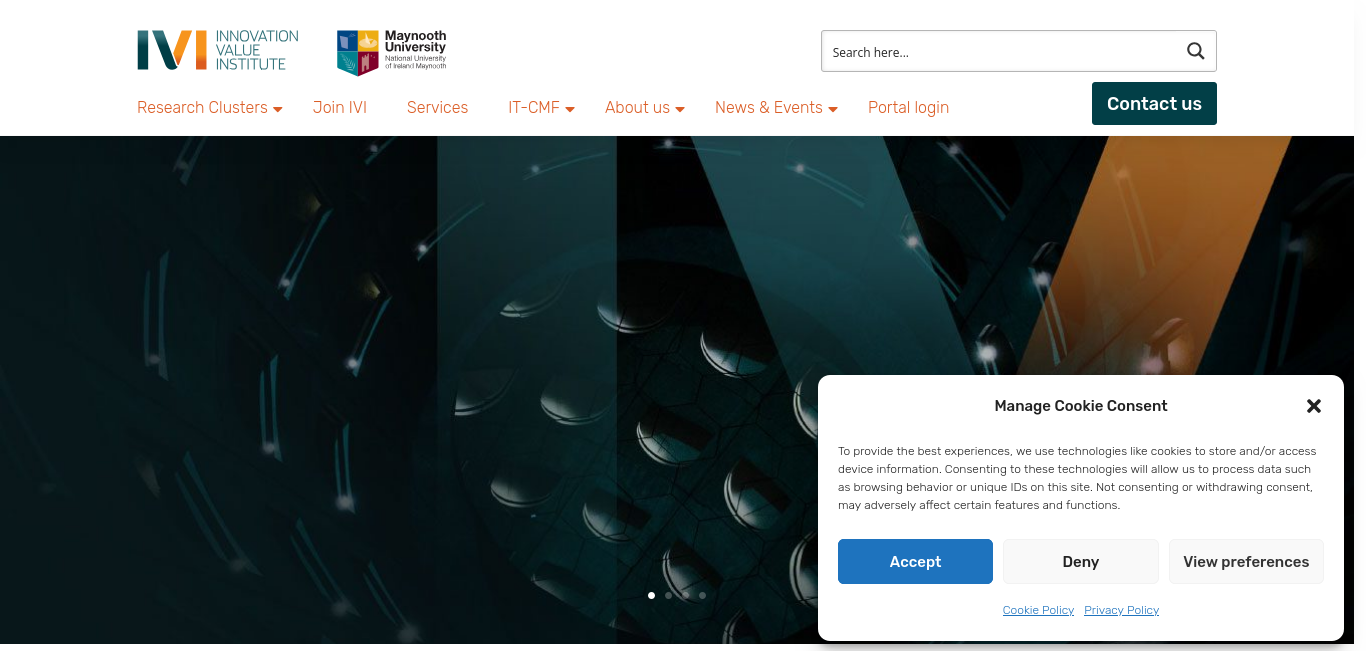Screen dimensions: 1366x651
Task: Select the first carousel slide dot
Action: coord(651,595)
